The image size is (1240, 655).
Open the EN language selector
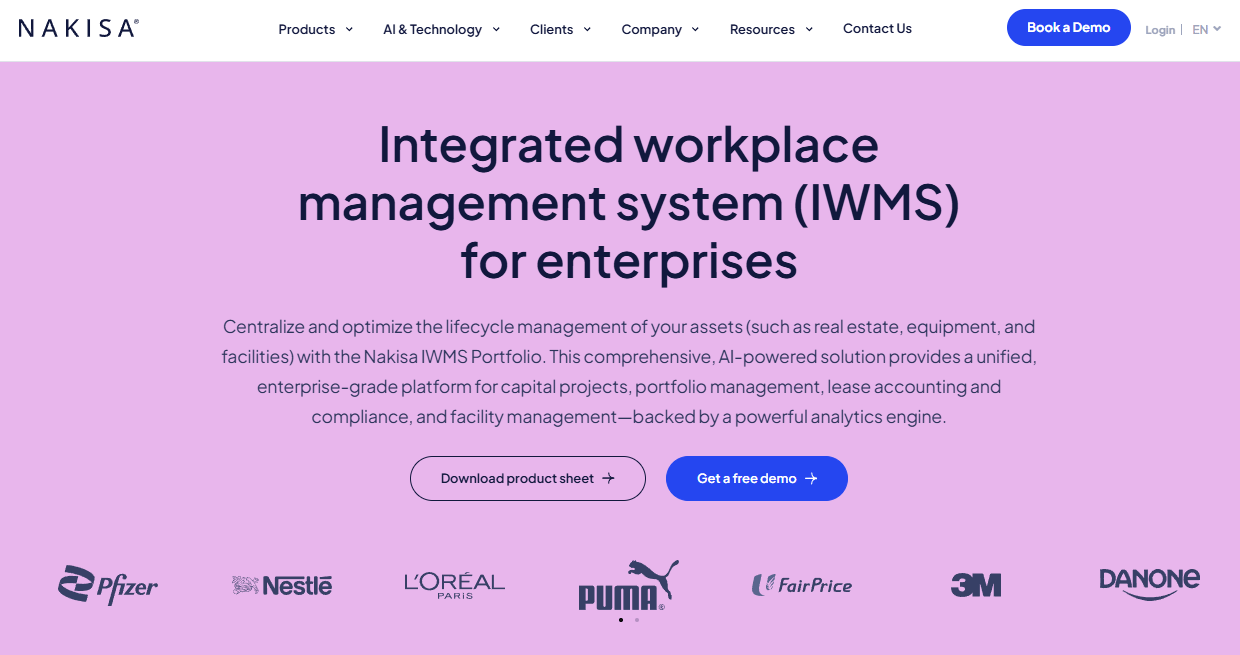coord(1207,29)
